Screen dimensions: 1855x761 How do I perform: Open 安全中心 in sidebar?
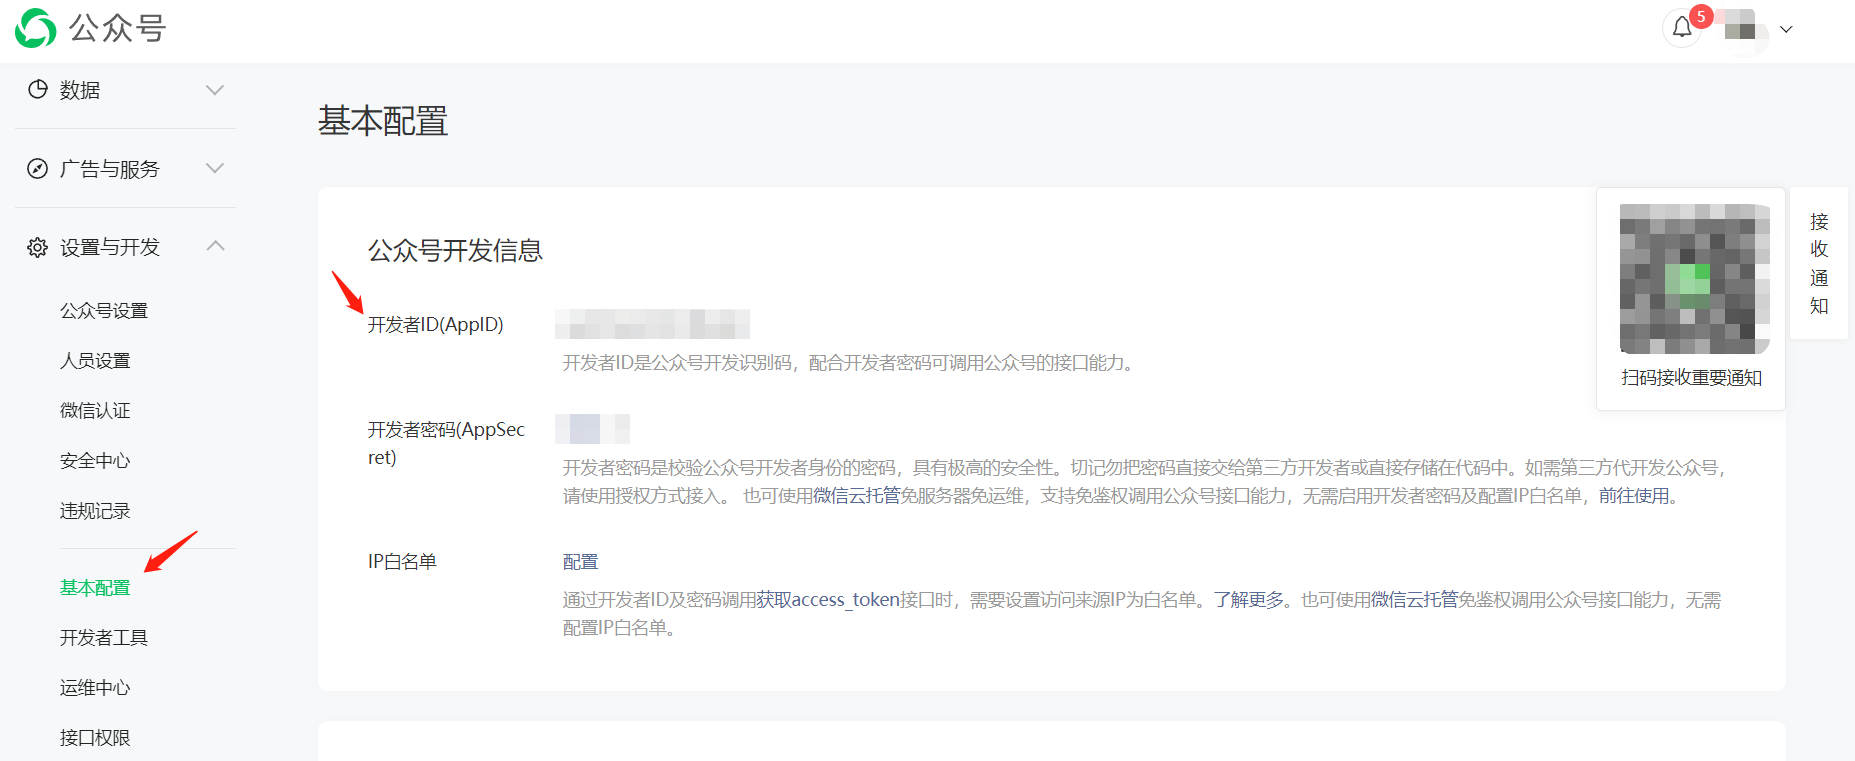pos(95,461)
